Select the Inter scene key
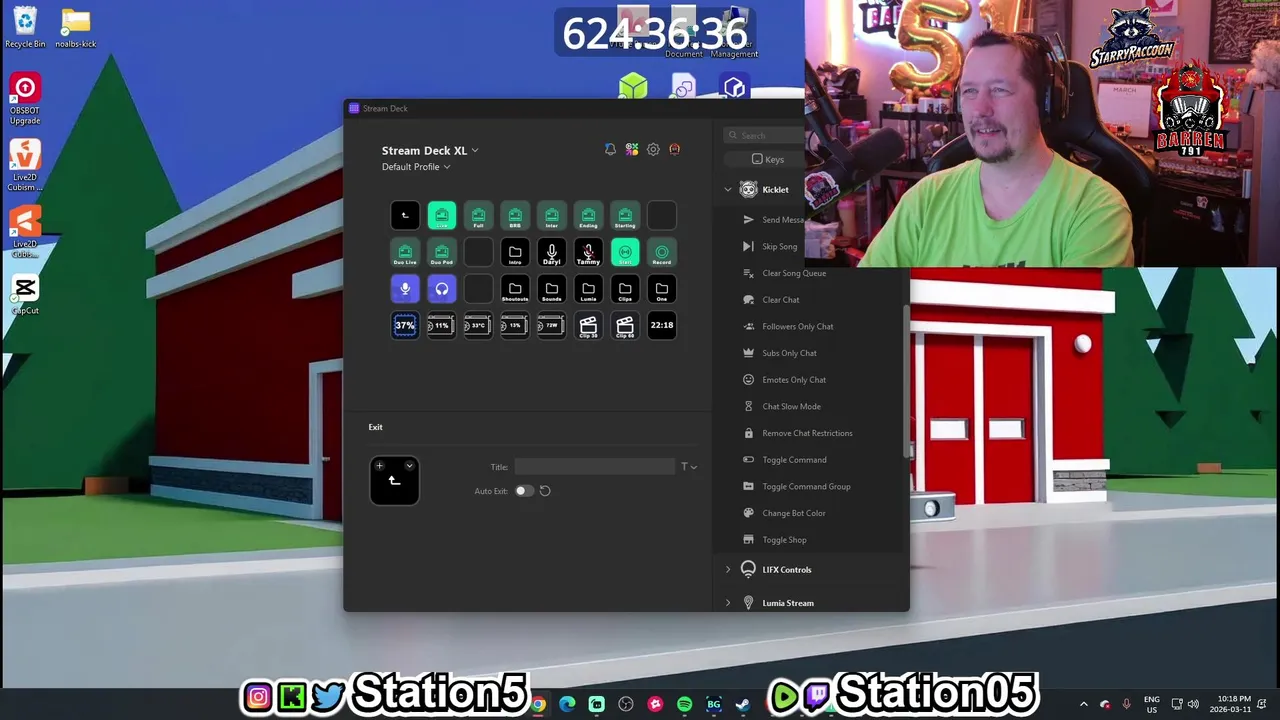The width and height of the screenshot is (1280, 720). click(552, 215)
